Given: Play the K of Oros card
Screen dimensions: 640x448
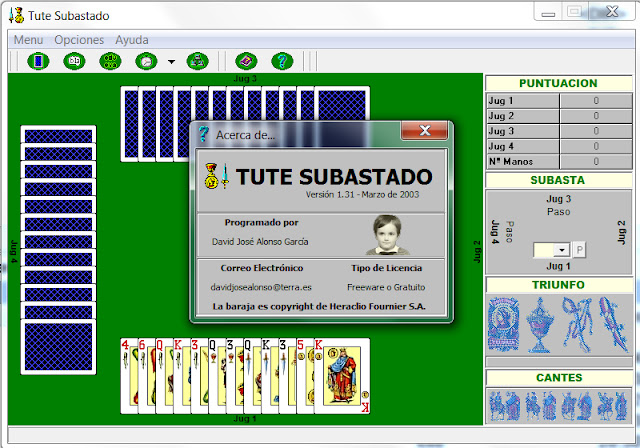Looking at the screenshot, I should (342, 376).
